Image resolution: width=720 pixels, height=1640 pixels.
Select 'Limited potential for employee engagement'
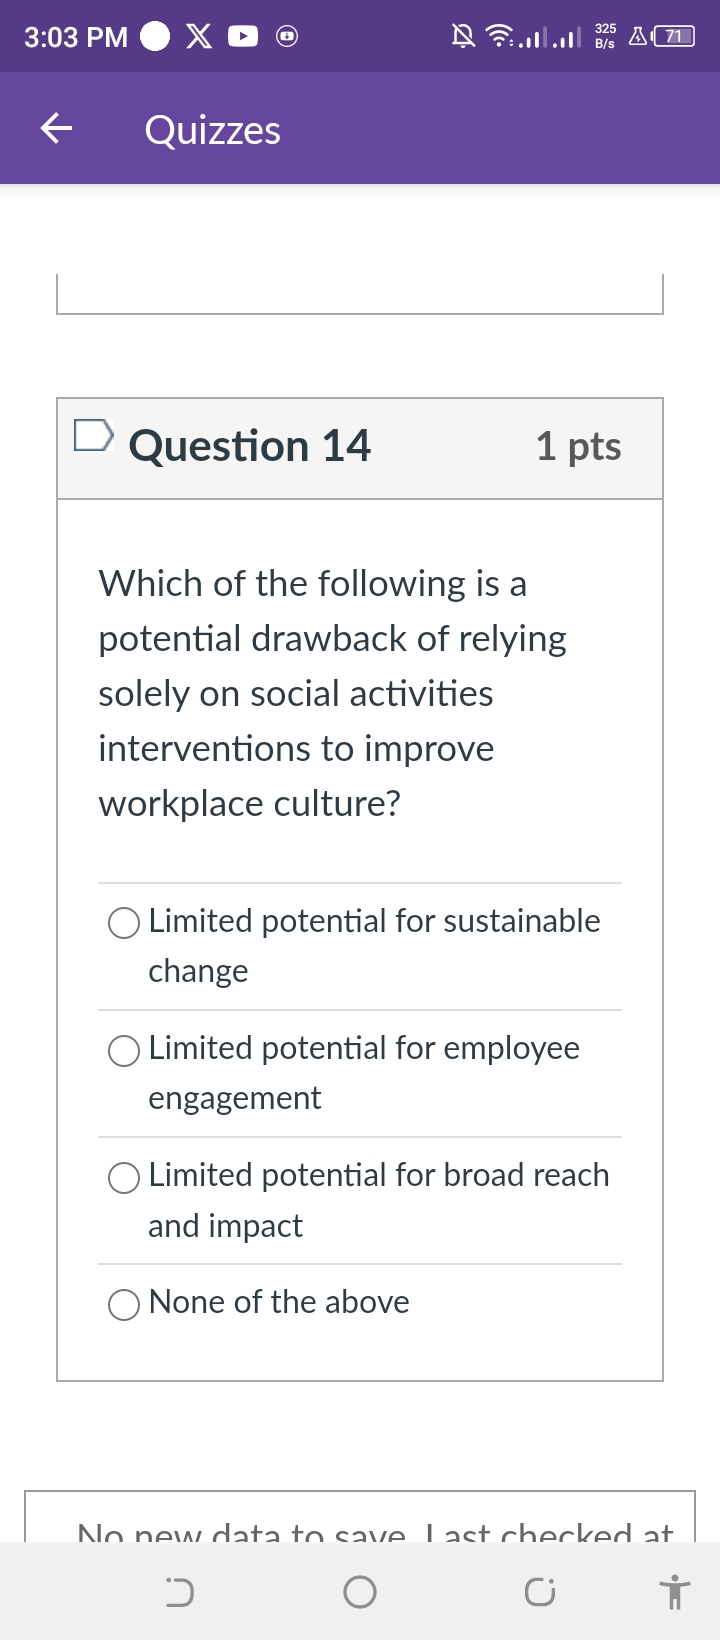pos(124,1050)
